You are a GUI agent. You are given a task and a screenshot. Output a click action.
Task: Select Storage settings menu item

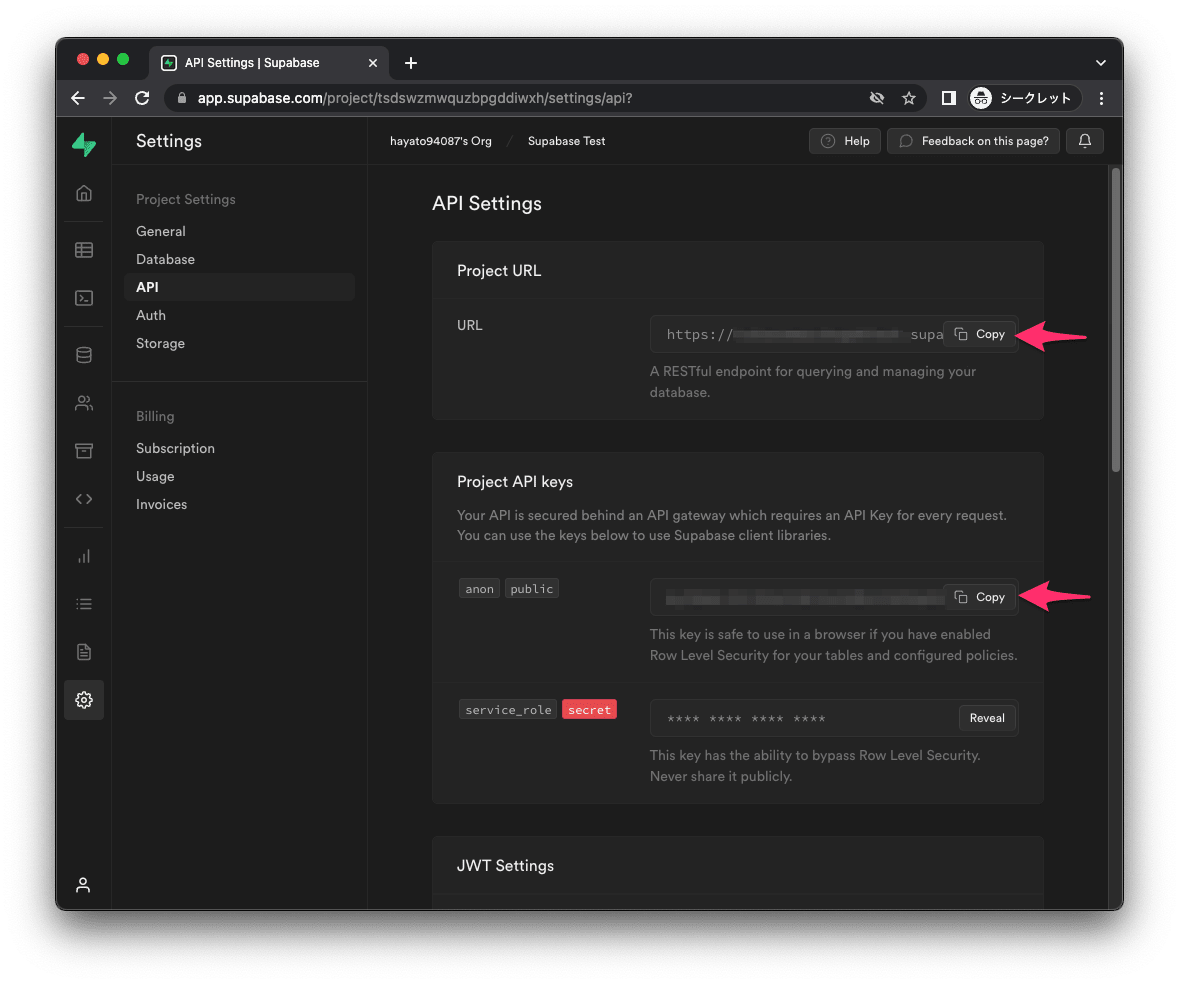(x=160, y=344)
